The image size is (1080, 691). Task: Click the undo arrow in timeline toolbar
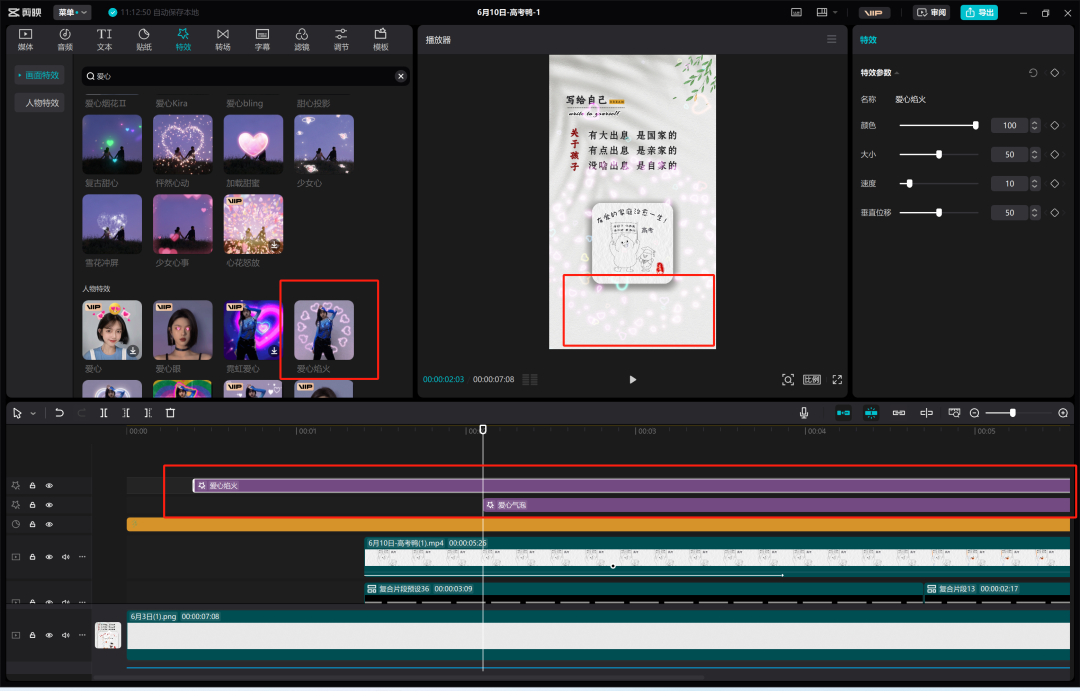click(x=60, y=413)
